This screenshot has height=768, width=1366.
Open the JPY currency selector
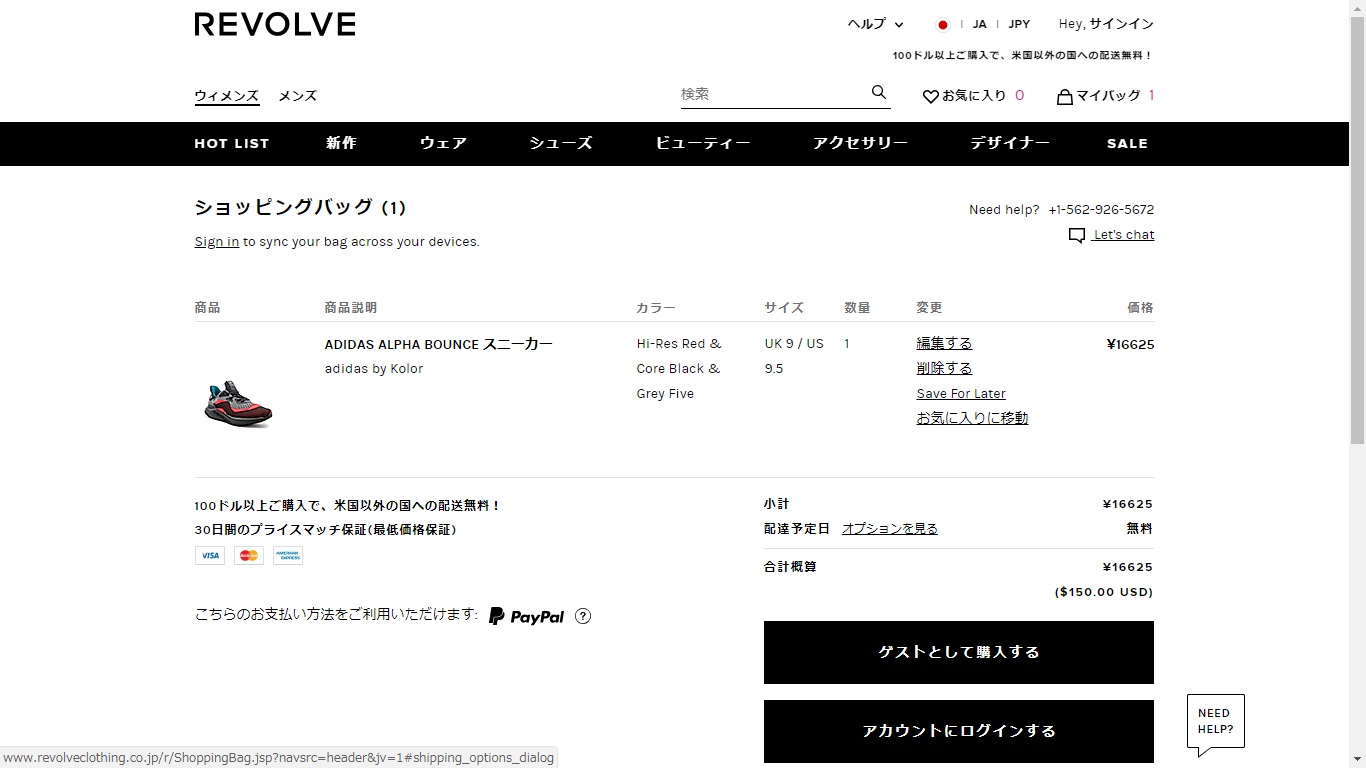[1018, 25]
